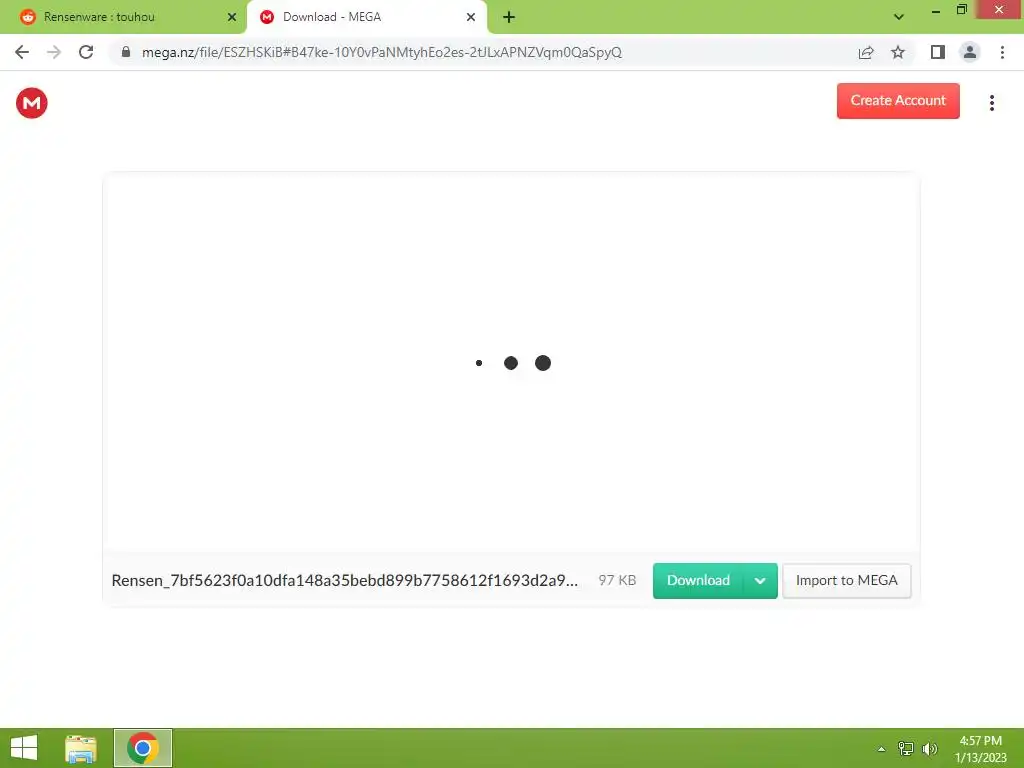Open network tray icon
The width and height of the screenshot is (1024, 768).
pyautogui.click(x=906, y=749)
